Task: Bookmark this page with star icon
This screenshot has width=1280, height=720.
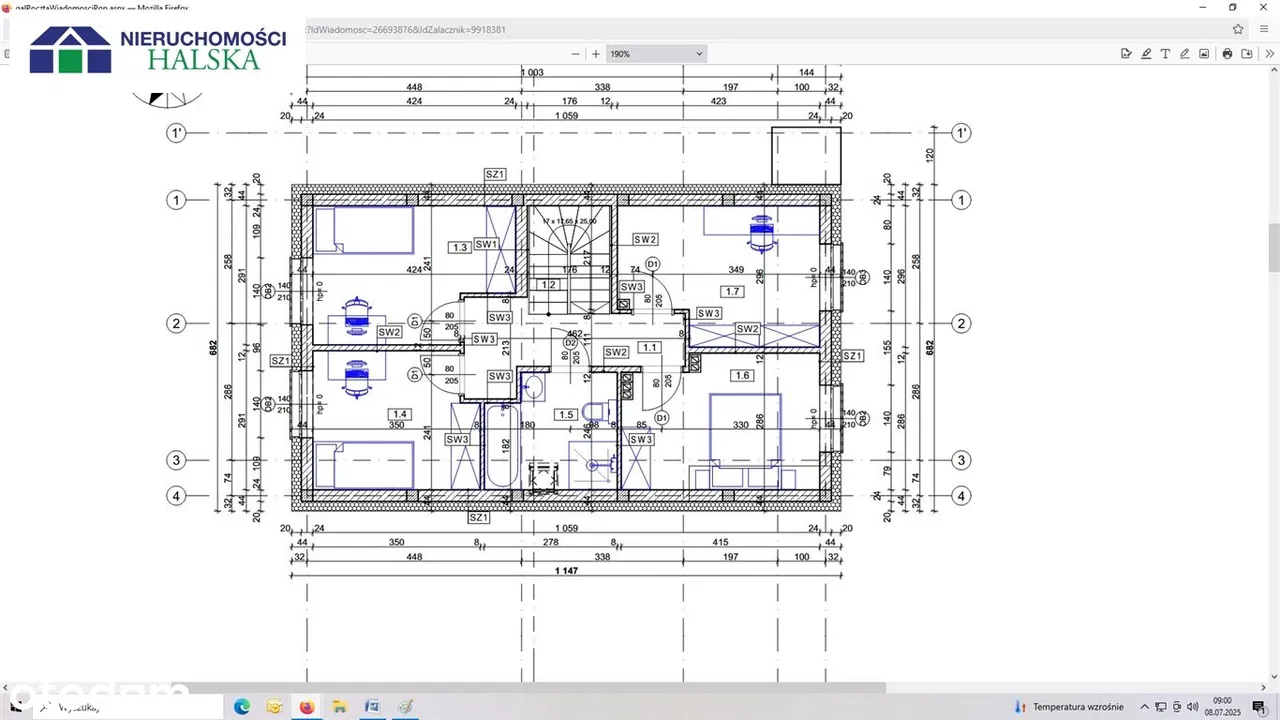Action: (x=1238, y=29)
